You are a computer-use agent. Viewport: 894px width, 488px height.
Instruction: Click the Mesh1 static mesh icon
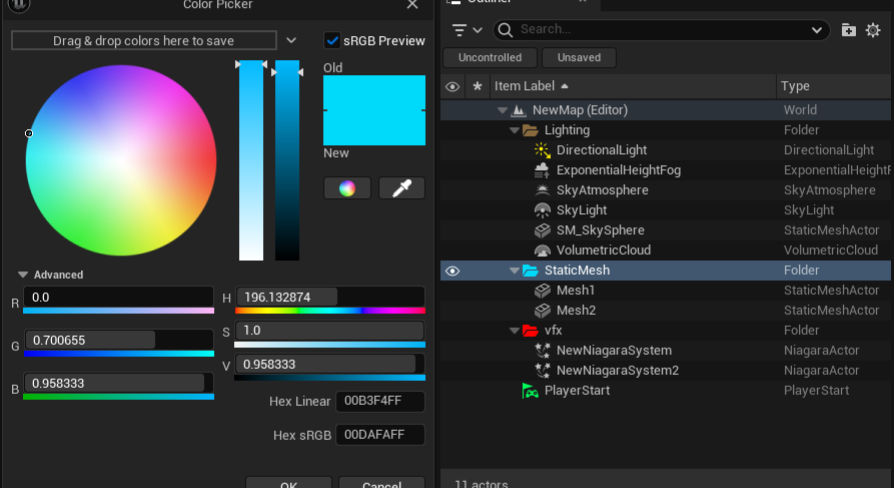(x=542, y=290)
